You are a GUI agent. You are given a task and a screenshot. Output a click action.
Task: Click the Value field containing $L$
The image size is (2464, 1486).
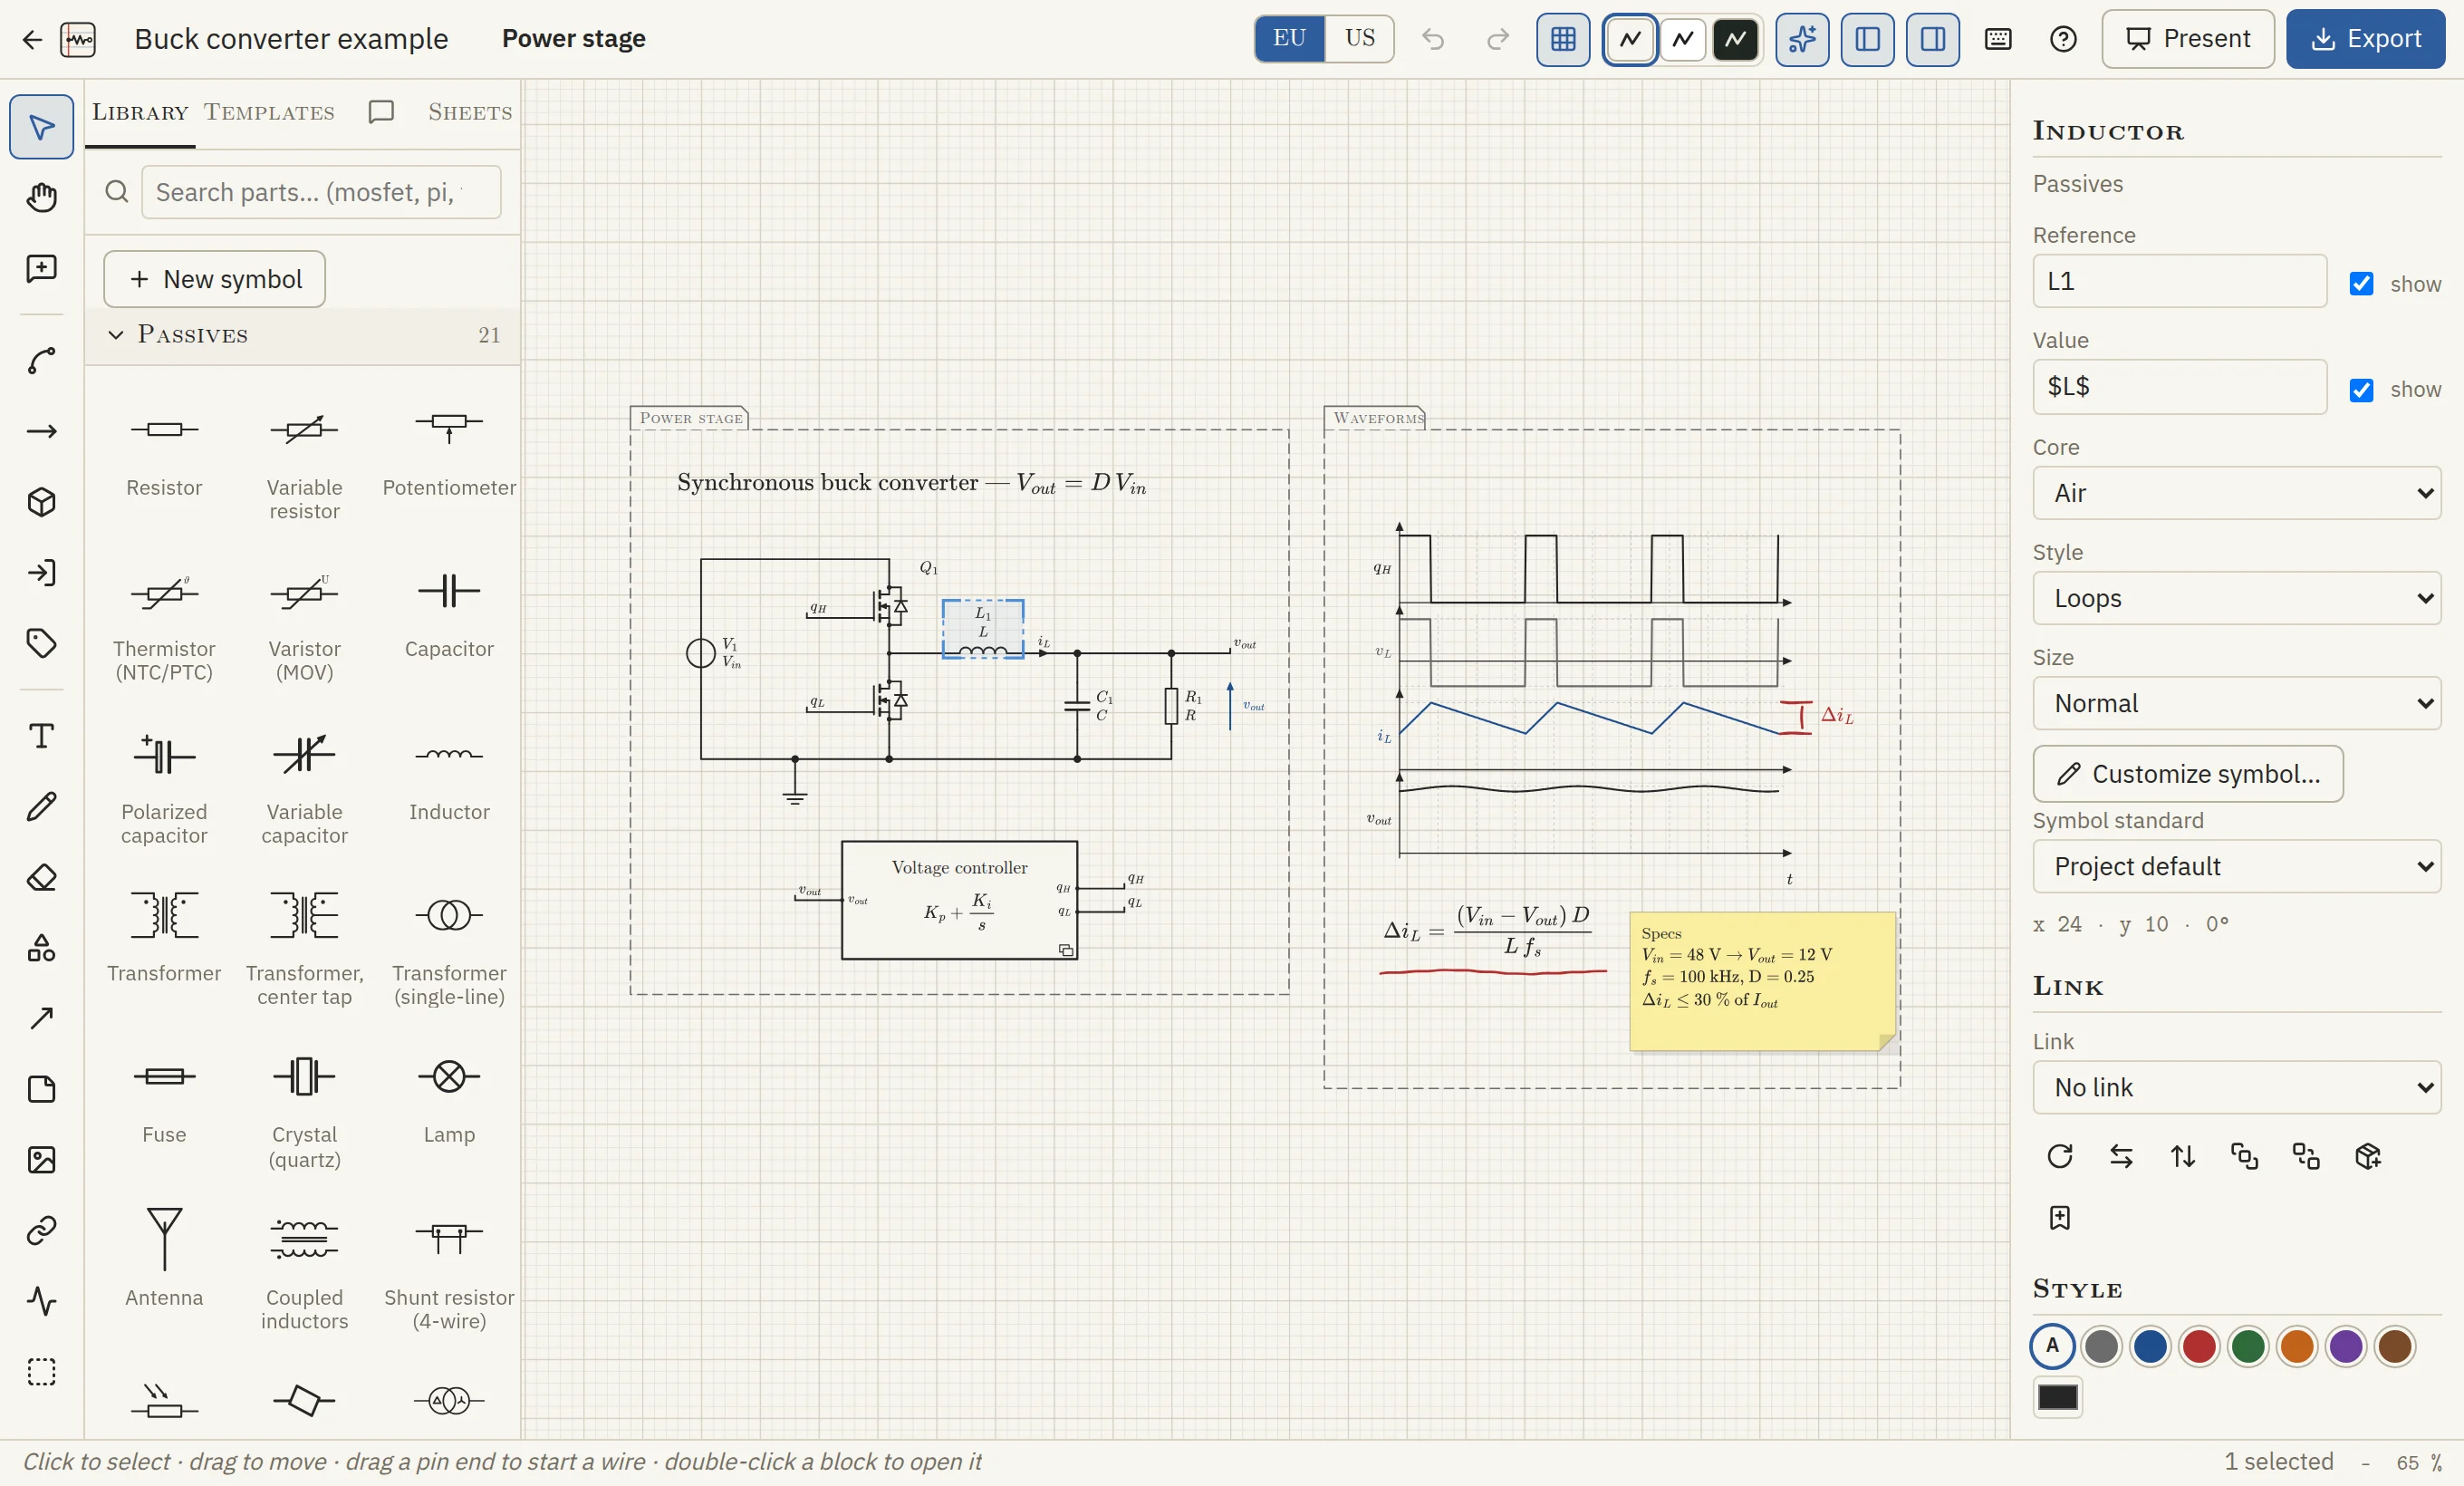point(2179,386)
